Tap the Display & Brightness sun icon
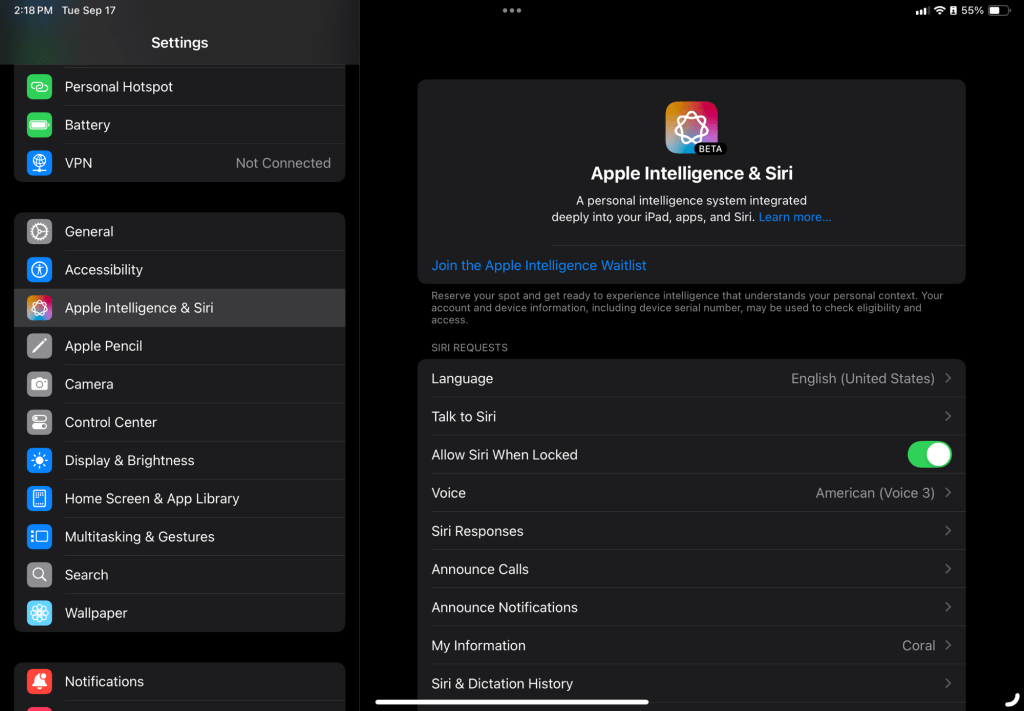 (x=39, y=461)
